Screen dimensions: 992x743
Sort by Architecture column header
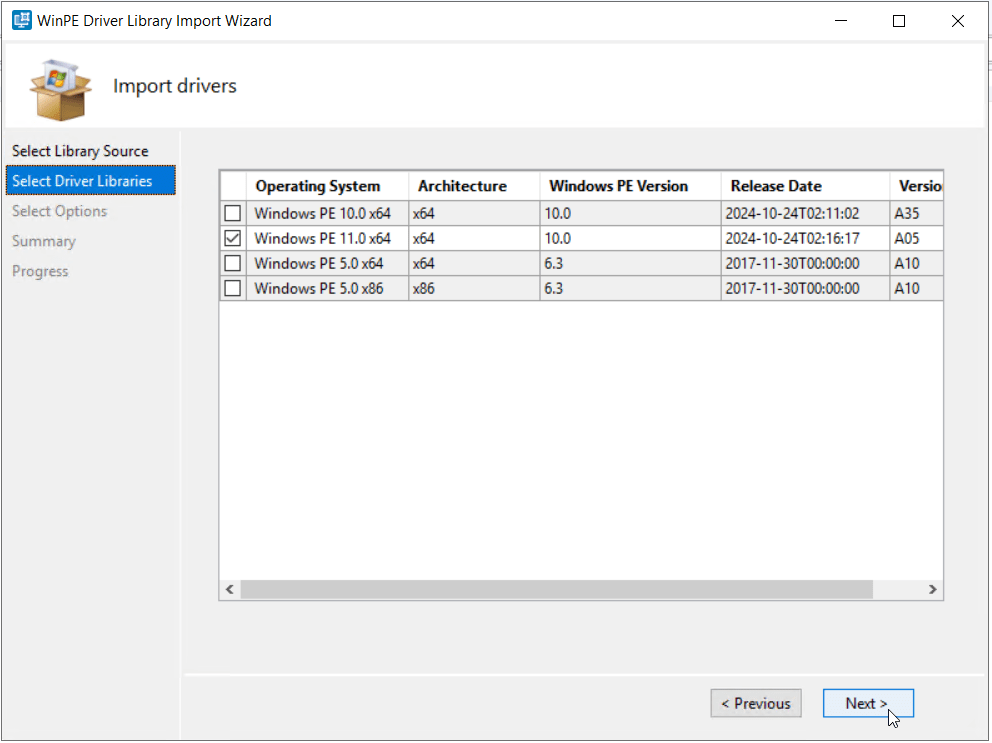(462, 186)
